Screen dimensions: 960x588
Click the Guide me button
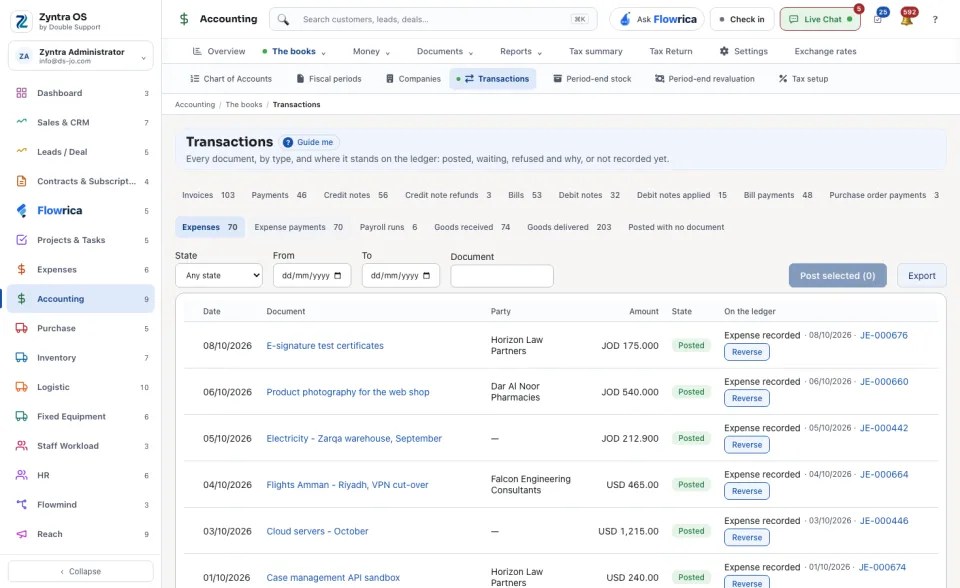[309, 142]
